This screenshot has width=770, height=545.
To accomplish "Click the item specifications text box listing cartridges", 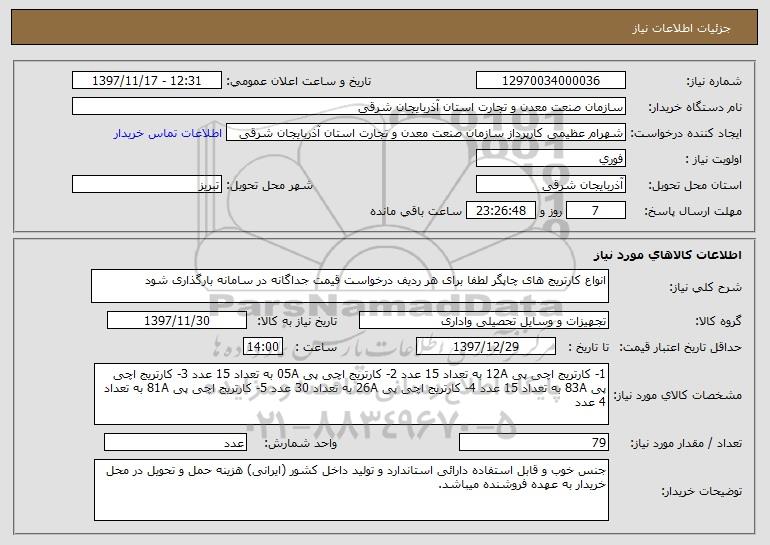I will click(351, 394).
